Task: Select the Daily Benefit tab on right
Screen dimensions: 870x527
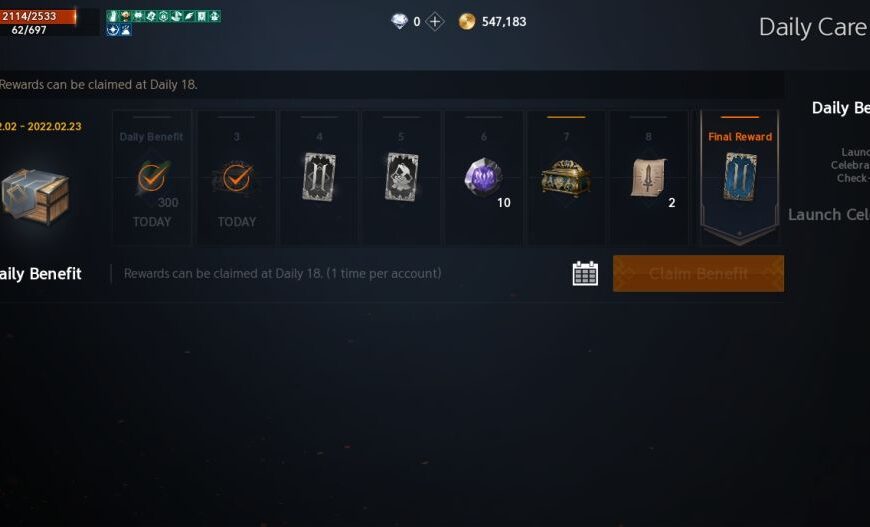Action: pyautogui.click(x=841, y=108)
